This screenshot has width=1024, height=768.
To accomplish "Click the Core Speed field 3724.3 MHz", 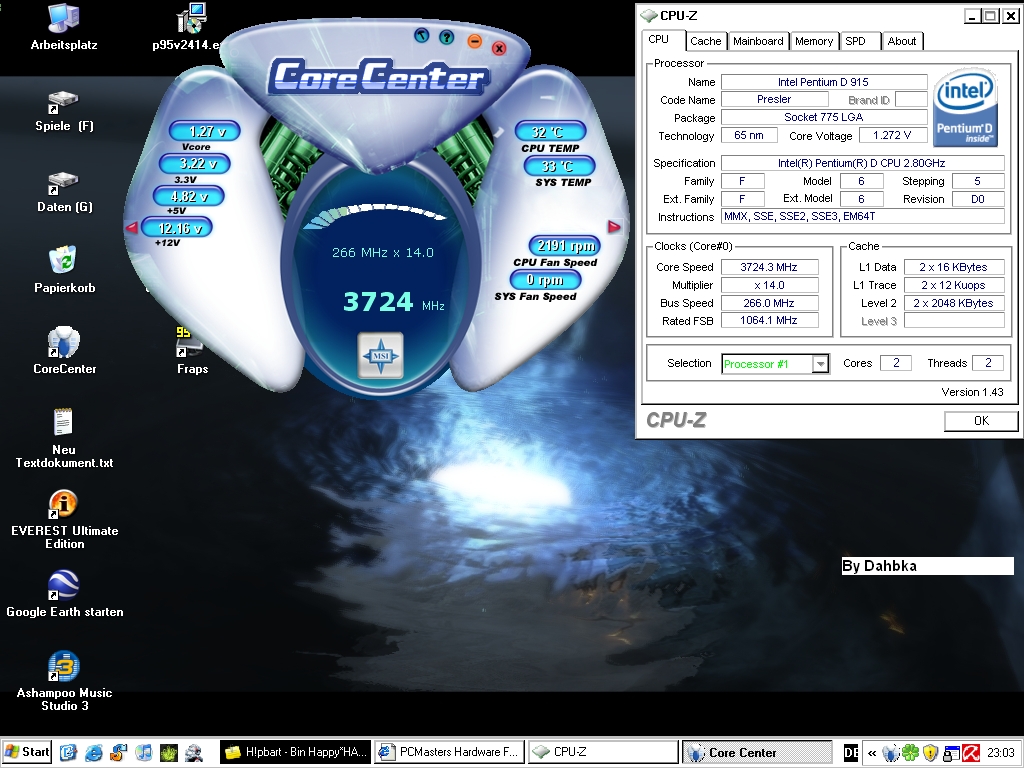I will [769, 267].
